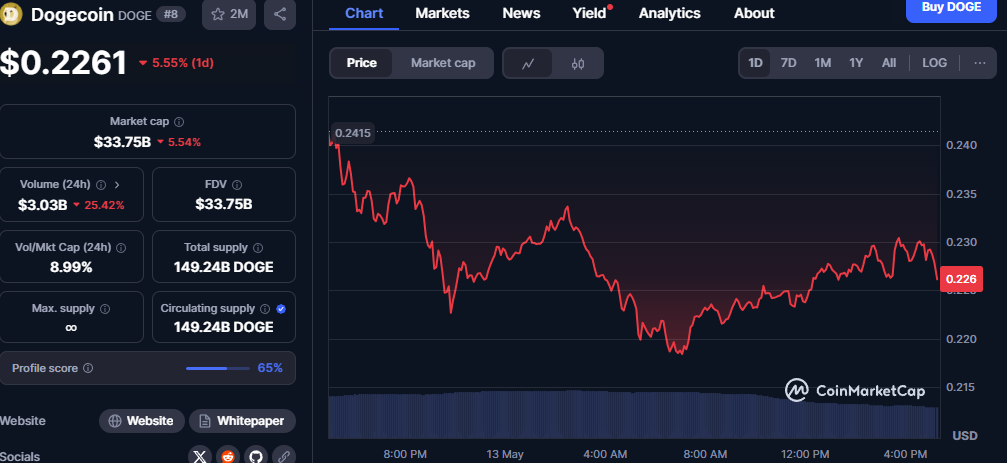Click the 5.55% (1d) change text
The width and height of the screenshot is (1007, 463).
click(x=182, y=63)
